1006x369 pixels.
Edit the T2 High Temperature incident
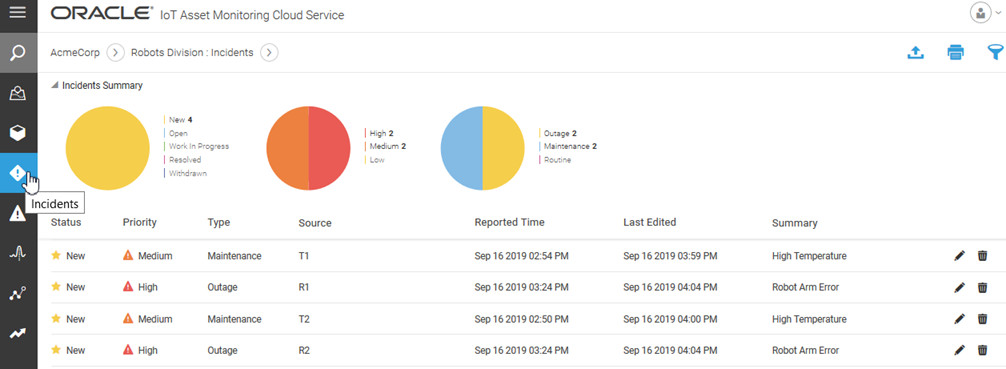pos(959,319)
